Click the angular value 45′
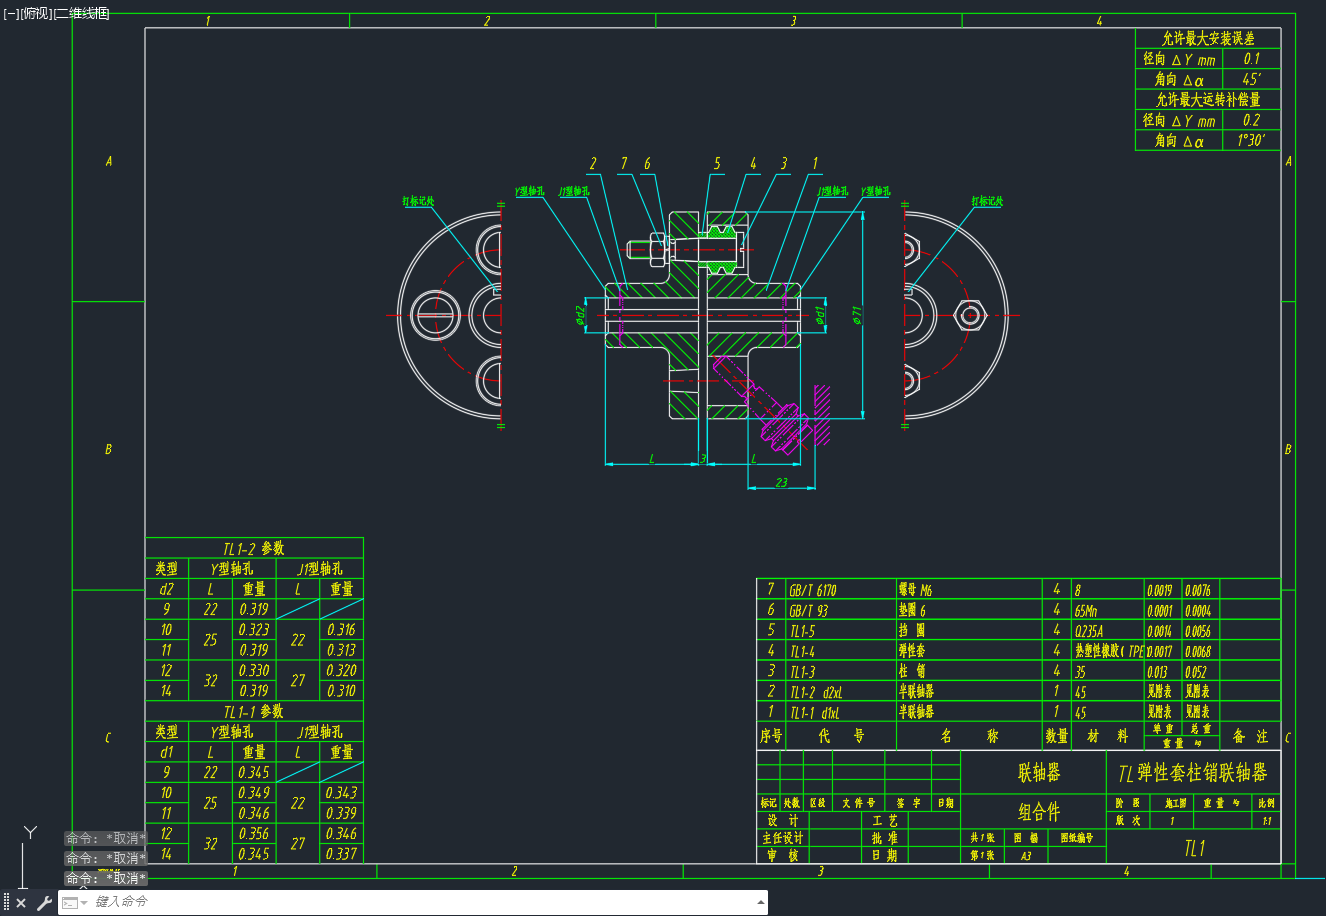Screen dimensions: 1326x916 coord(1251,79)
